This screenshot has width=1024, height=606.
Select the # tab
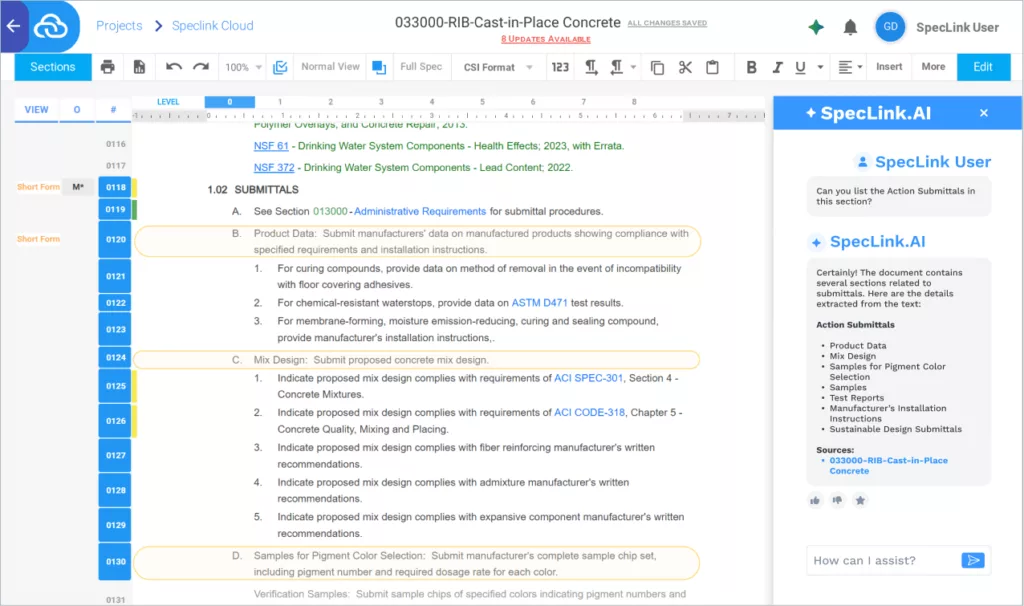[x=113, y=110]
